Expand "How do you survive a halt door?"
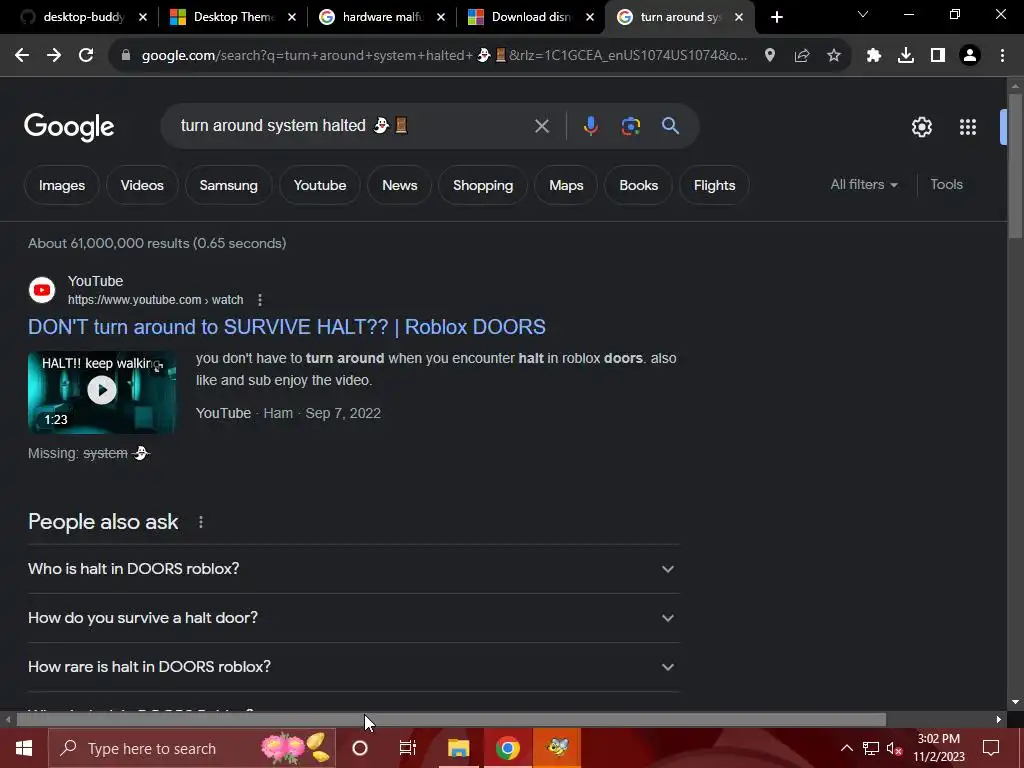Viewport: 1024px width, 768px height. click(353, 618)
